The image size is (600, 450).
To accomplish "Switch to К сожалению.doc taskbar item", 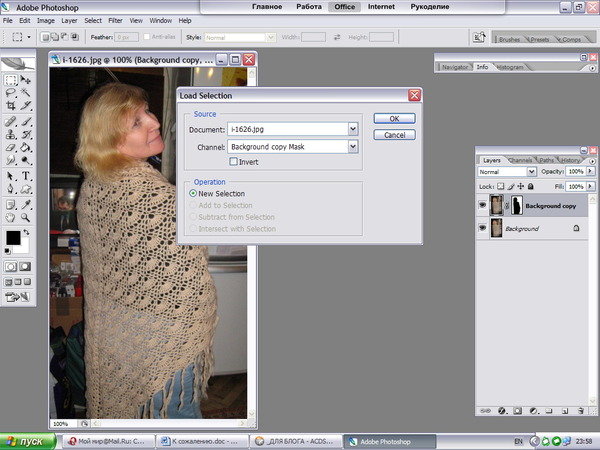I will coord(202,442).
